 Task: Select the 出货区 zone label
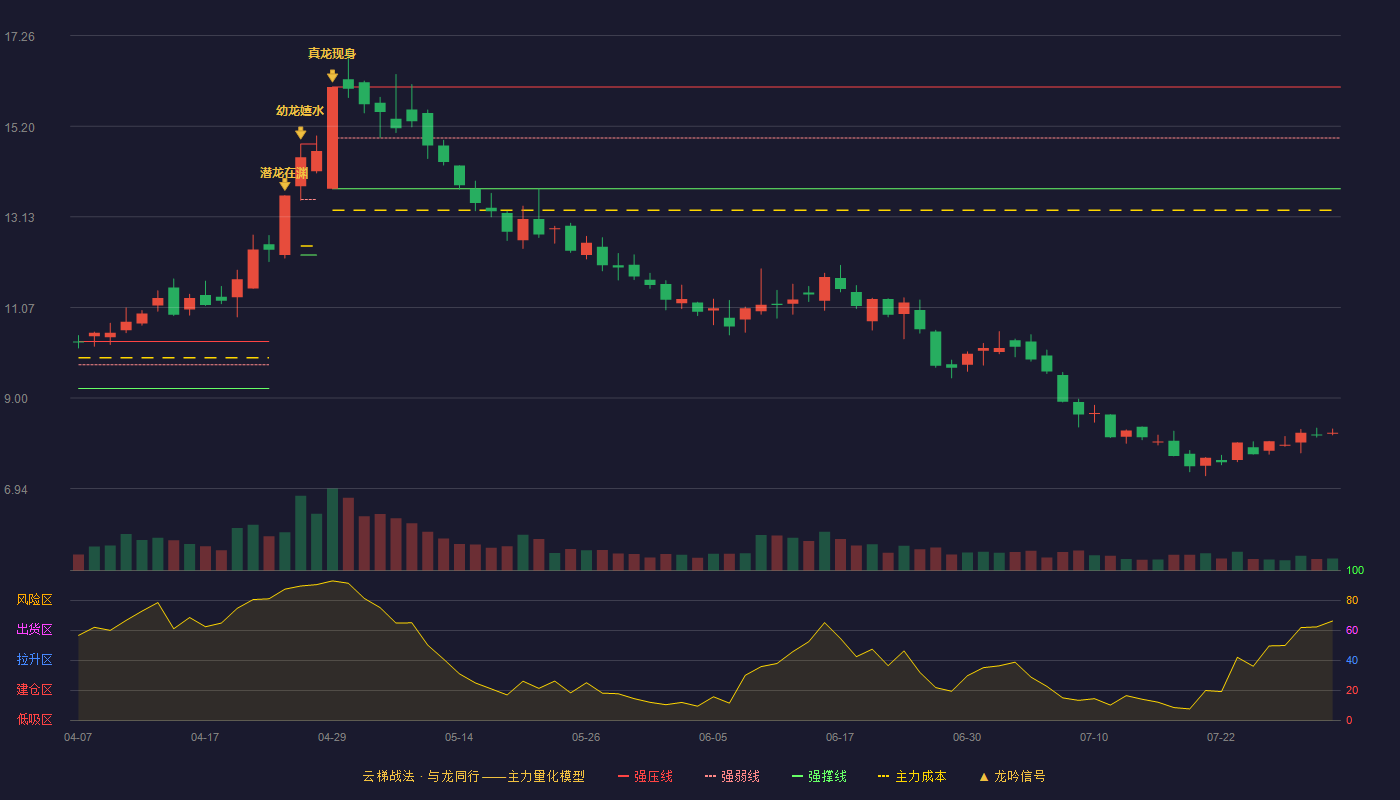(34, 630)
